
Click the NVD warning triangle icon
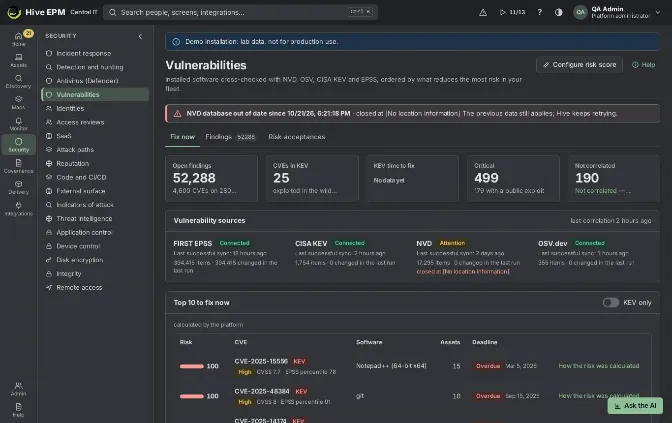[x=177, y=114]
